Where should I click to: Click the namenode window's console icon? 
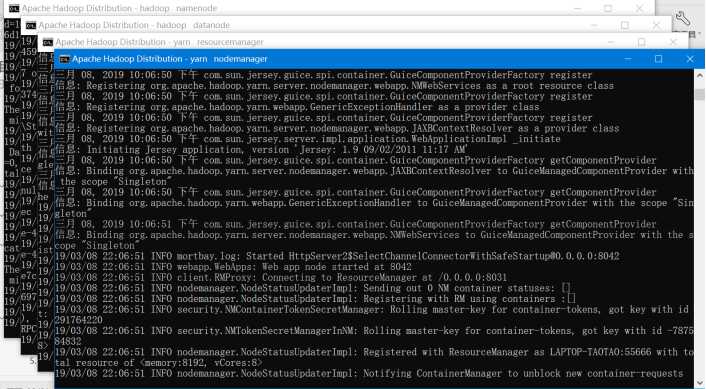pyautogui.click(x=14, y=9)
